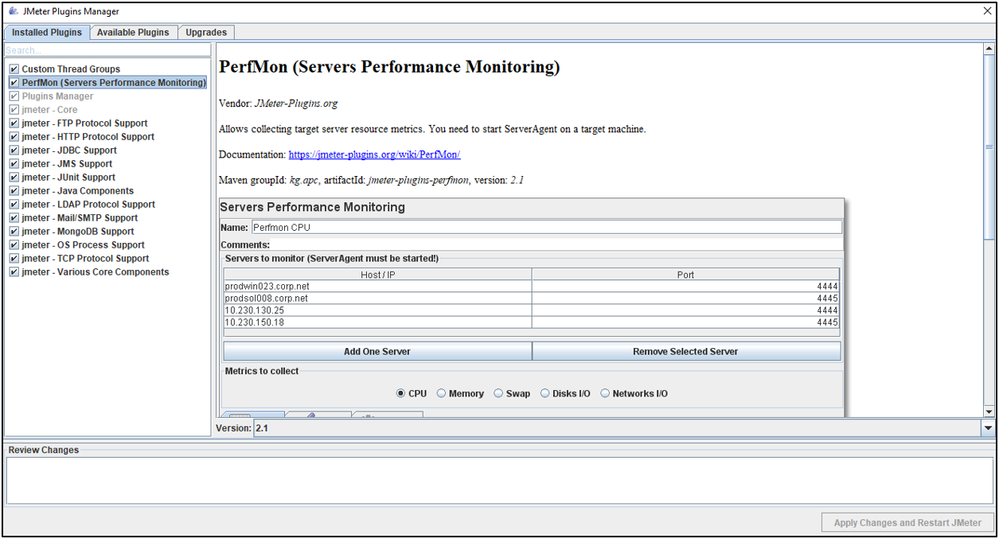The image size is (999, 539).
Task: Select jmeter - OS Process Support entry
Action: point(83,245)
